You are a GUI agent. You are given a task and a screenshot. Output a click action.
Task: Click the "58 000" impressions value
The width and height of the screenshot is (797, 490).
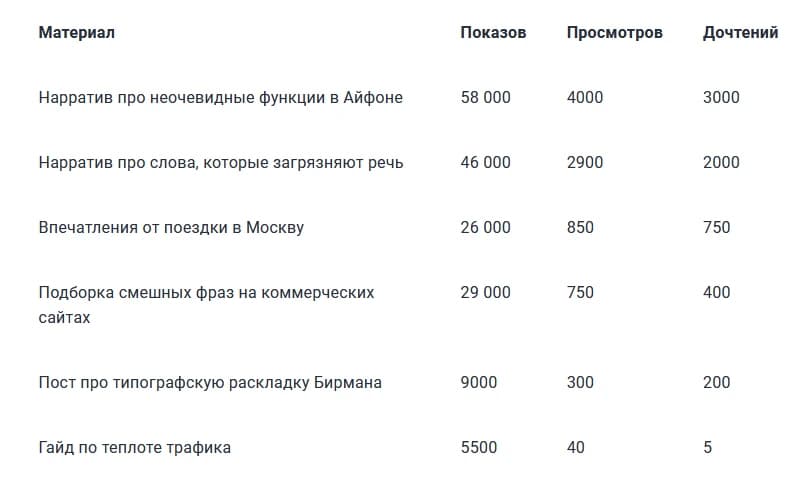point(485,98)
